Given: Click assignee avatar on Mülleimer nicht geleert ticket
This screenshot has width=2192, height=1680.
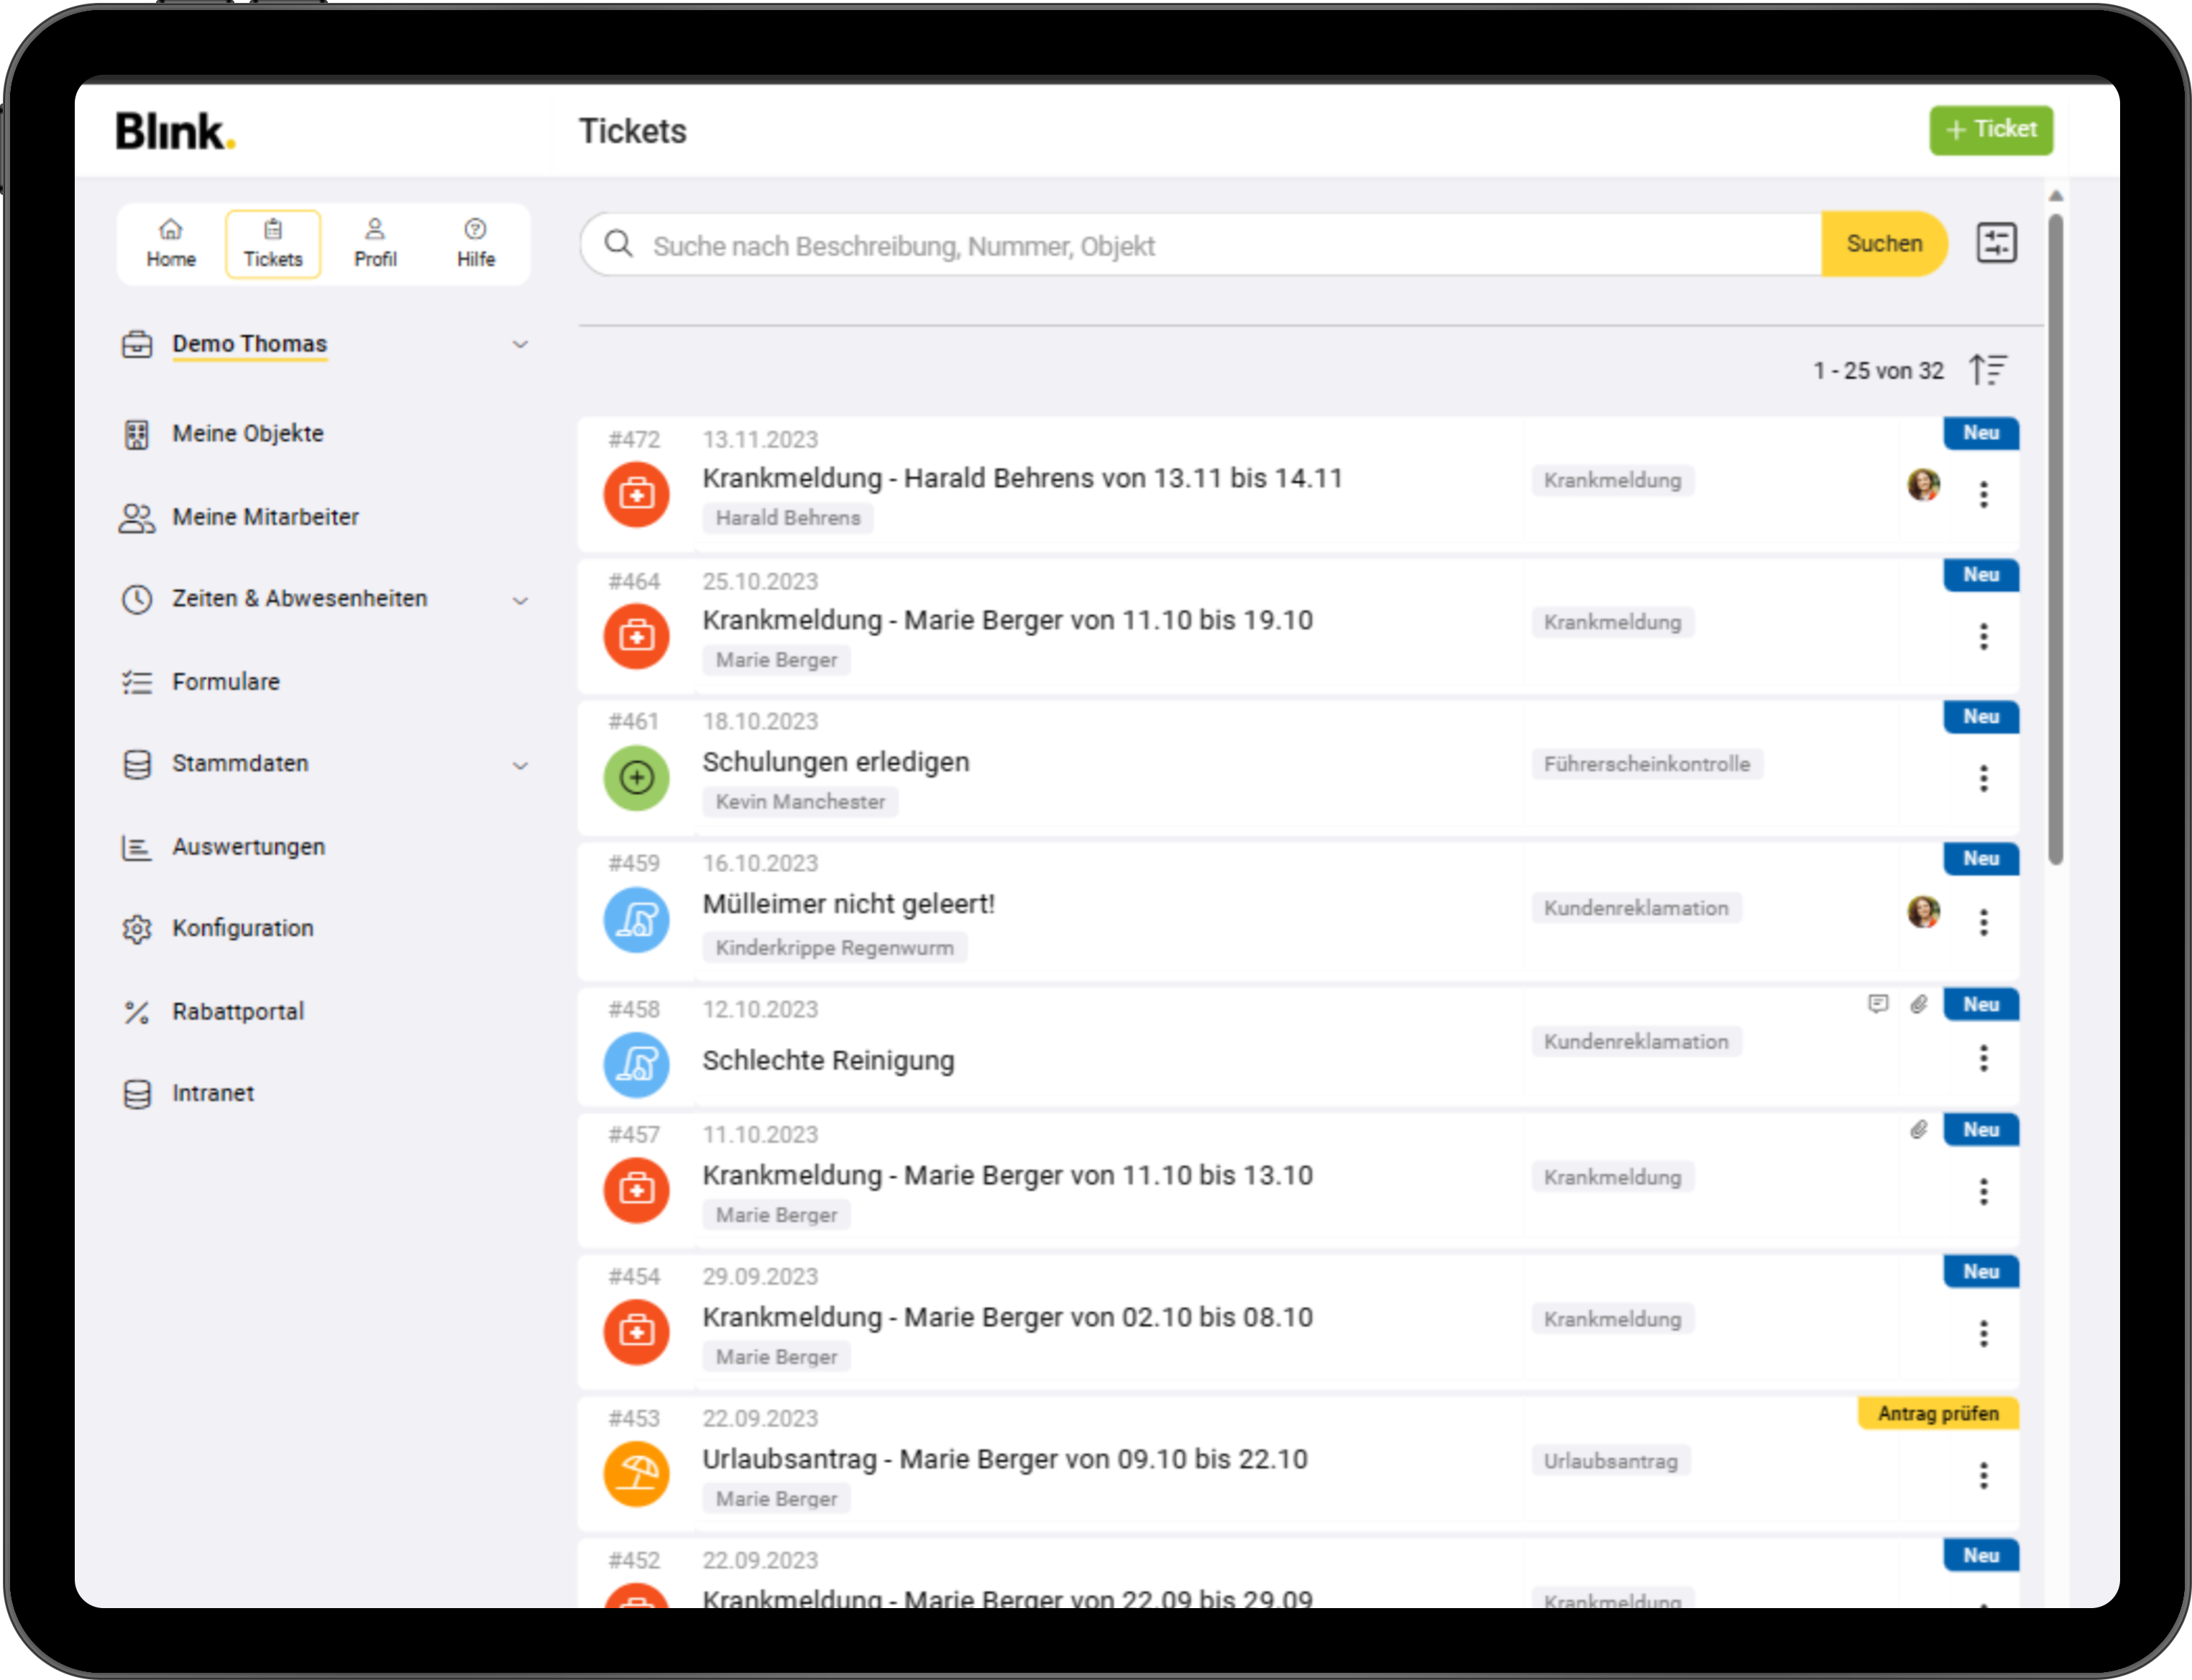Looking at the screenshot, I should tap(1923, 911).
